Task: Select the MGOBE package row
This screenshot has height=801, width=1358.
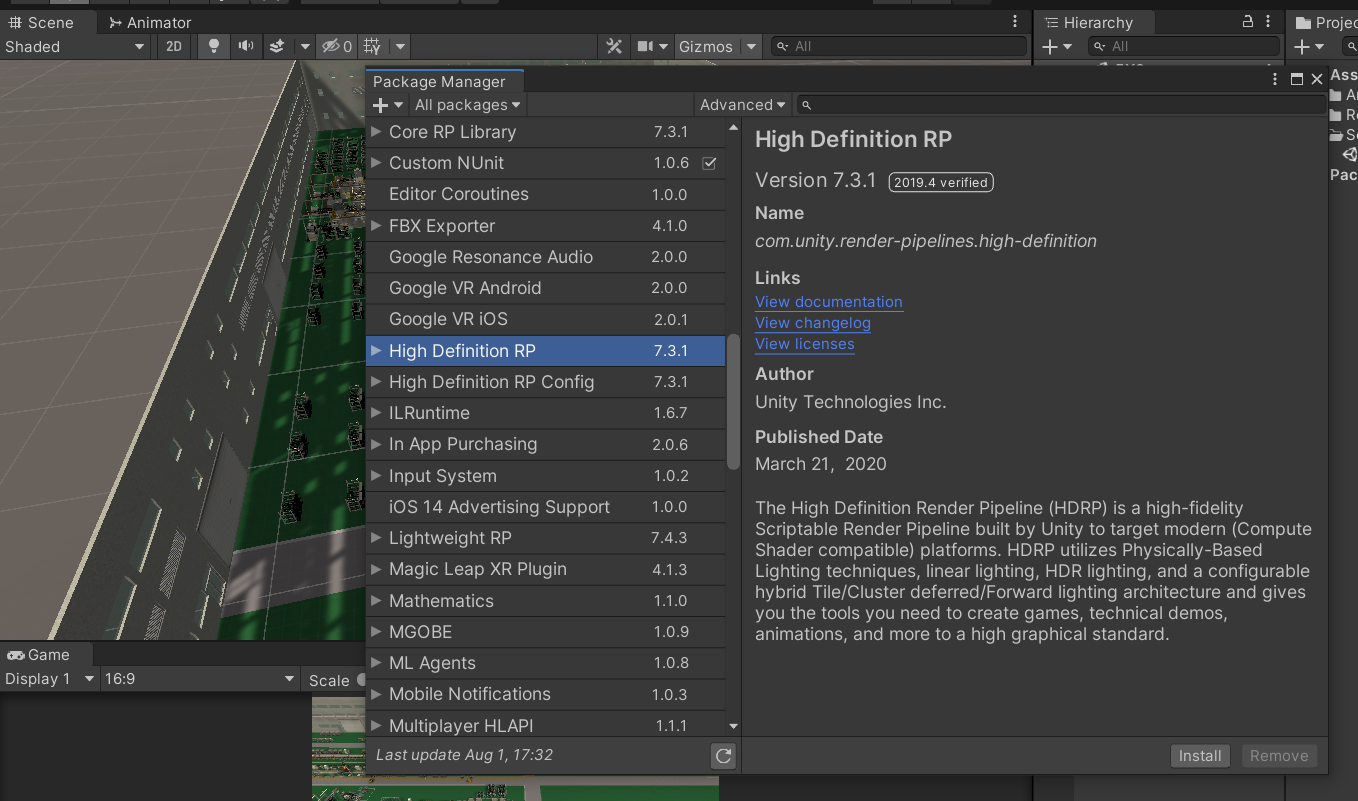Action: tap(545, 632)
